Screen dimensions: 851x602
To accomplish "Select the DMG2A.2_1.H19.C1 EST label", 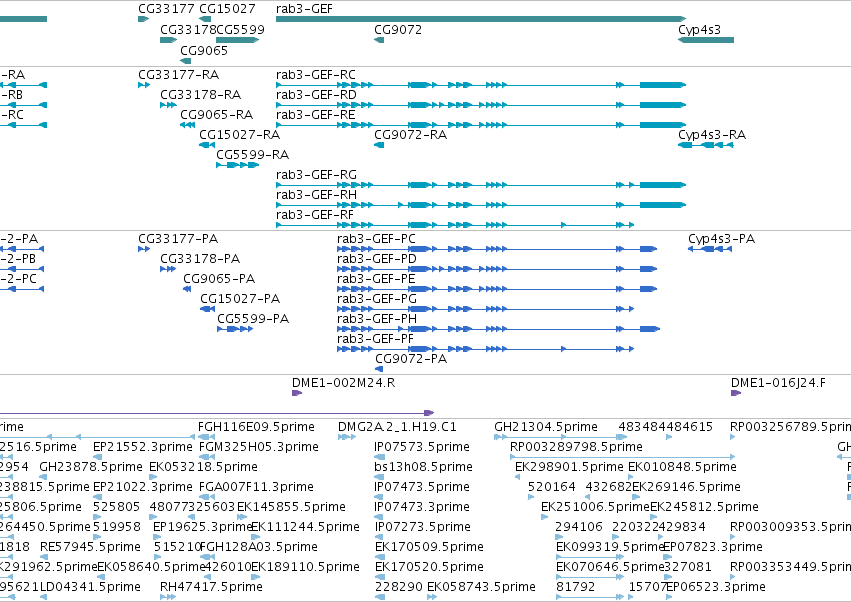I will (x=397, y=427).
